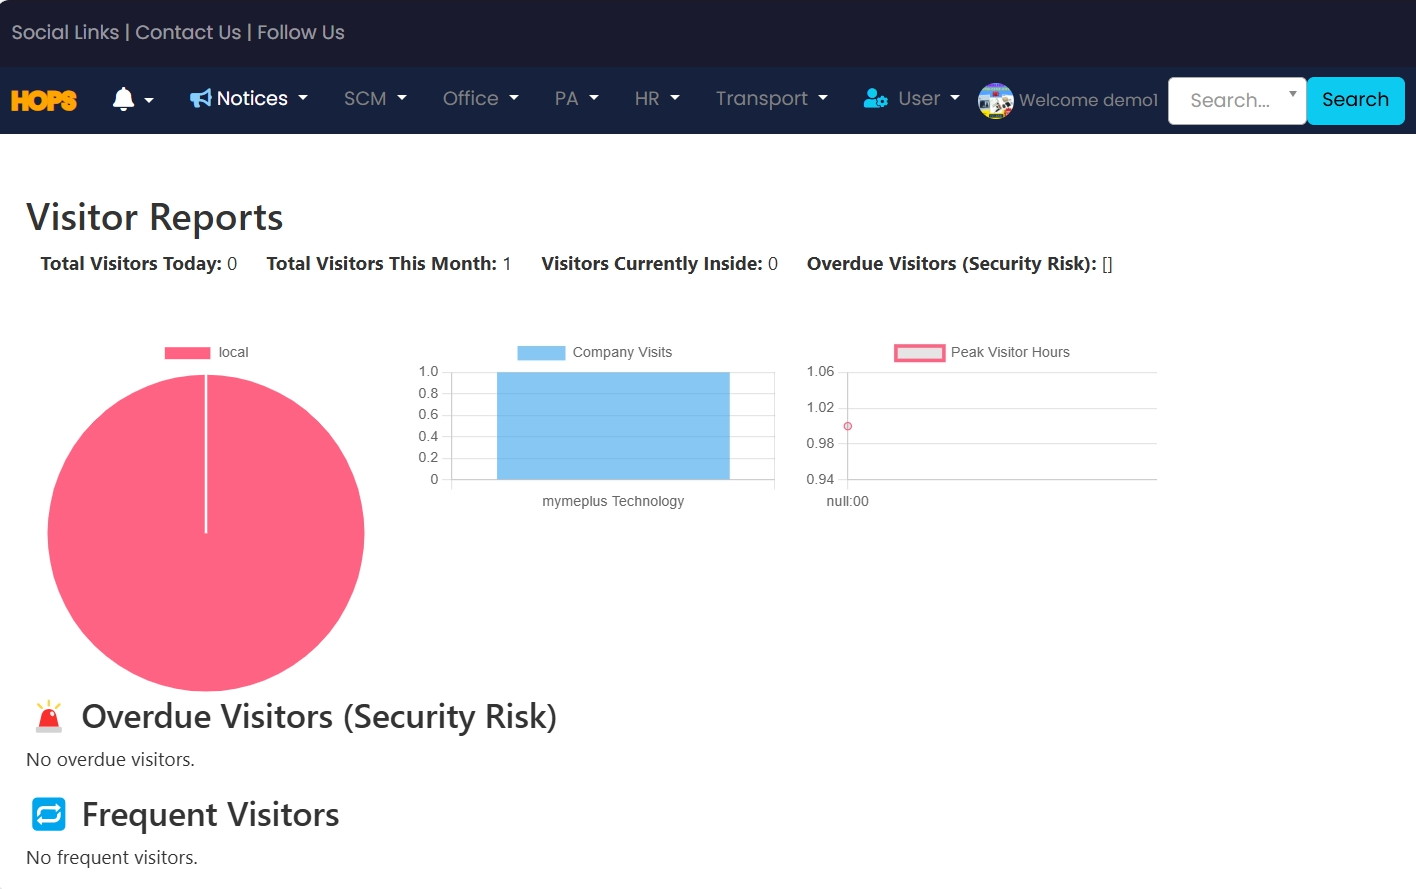Toggle the Company Visits legend item
This screenshot has width=1416, height=889.
594,352
